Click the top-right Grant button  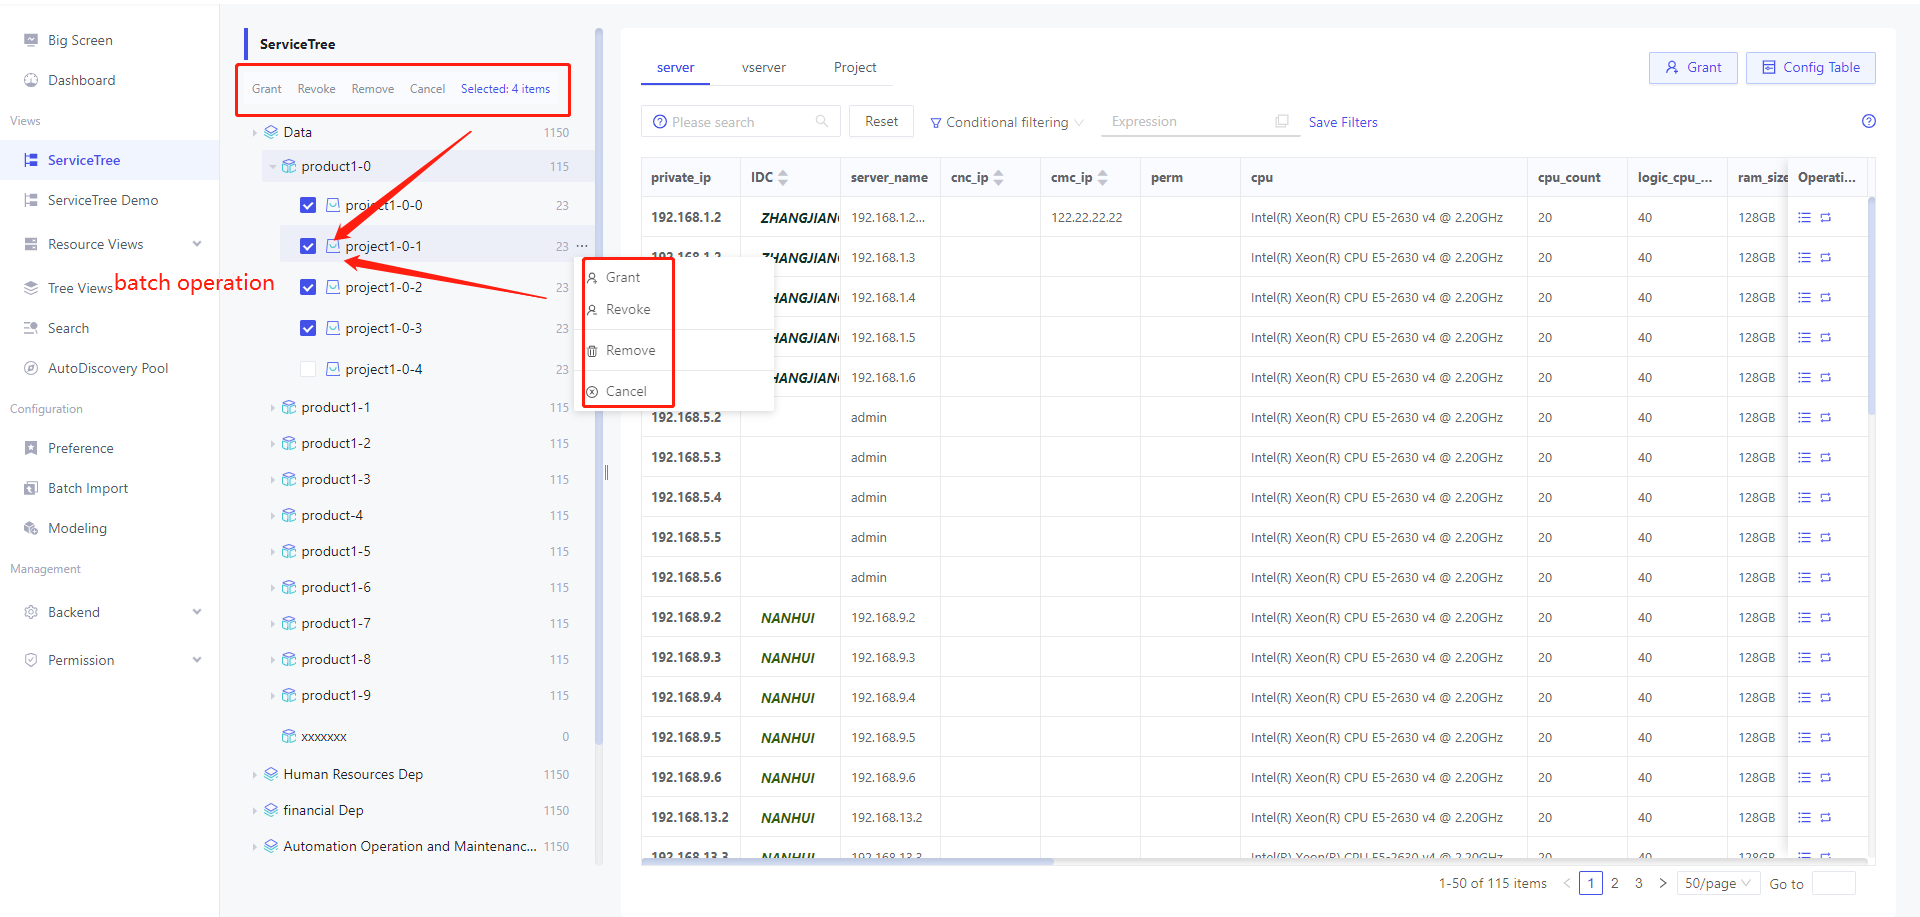pyautogui.click(x=1693, y=67)
